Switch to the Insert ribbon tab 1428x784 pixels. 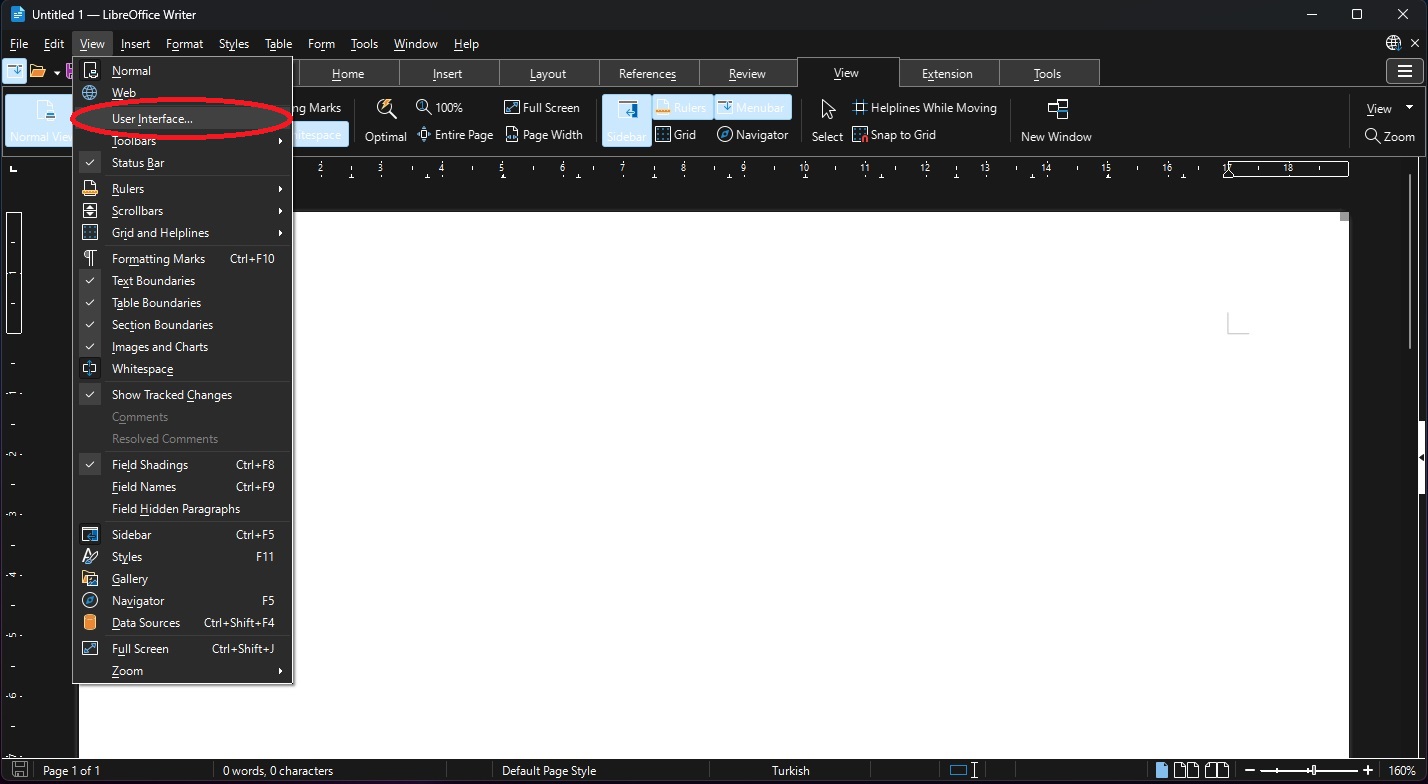[448, 73]
